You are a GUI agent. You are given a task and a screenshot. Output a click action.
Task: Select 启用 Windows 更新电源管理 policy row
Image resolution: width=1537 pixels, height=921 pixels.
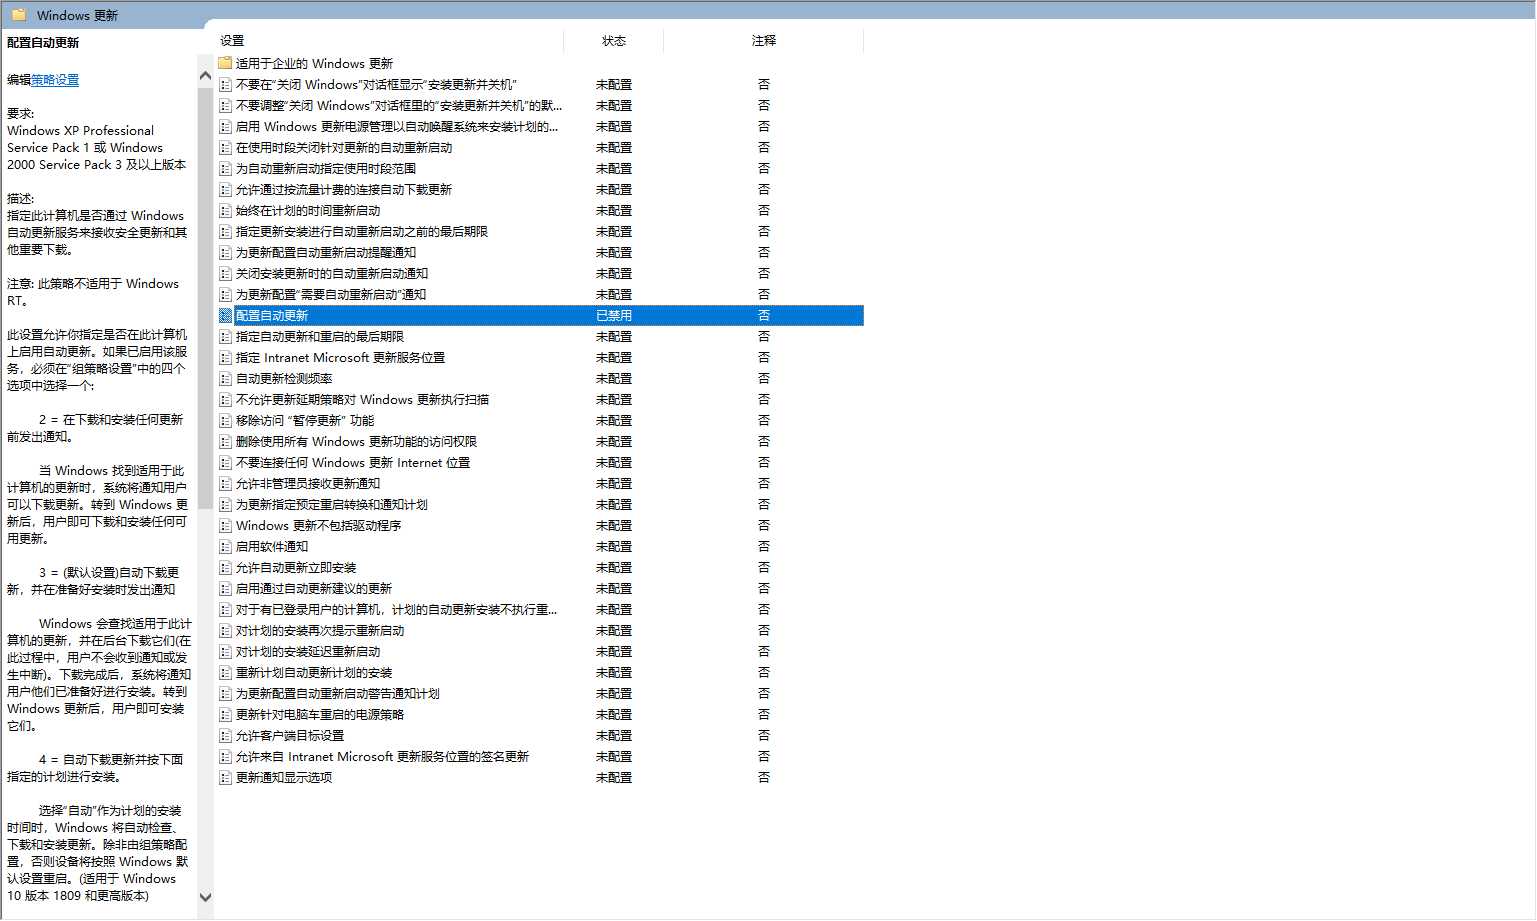pos(397,126)
